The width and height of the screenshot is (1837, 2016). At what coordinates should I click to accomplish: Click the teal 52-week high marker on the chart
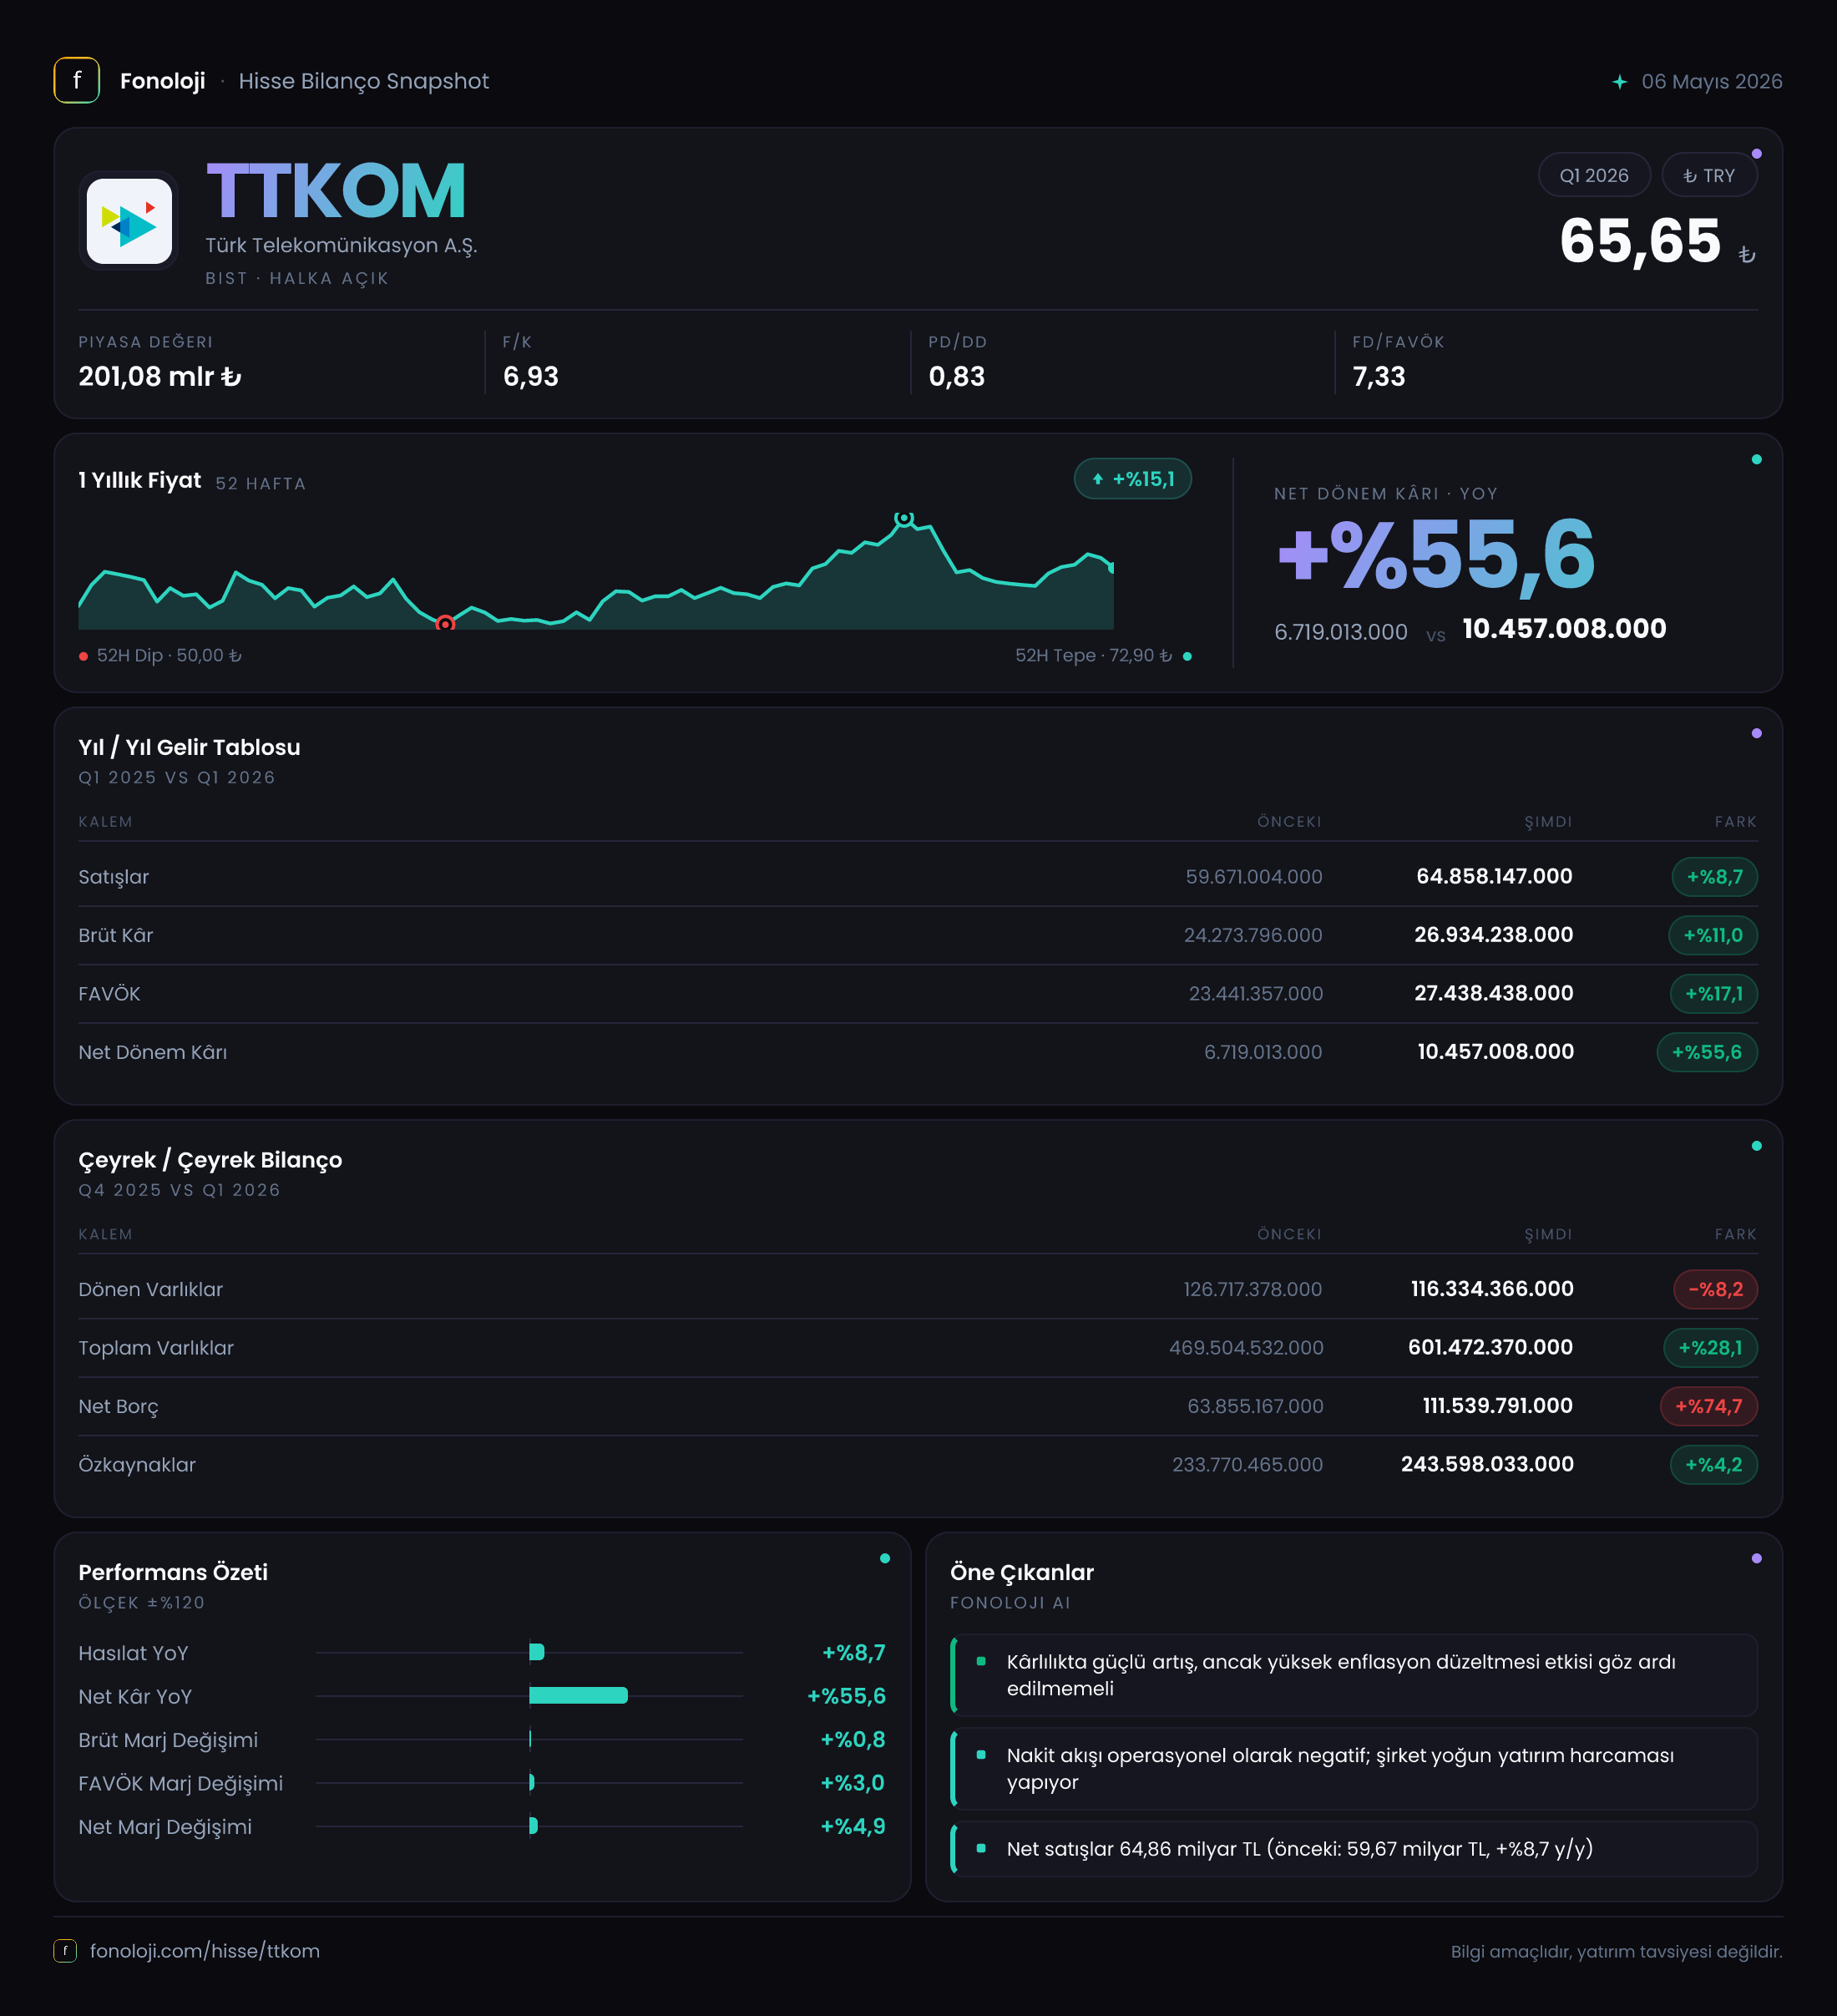click(903, 518)
